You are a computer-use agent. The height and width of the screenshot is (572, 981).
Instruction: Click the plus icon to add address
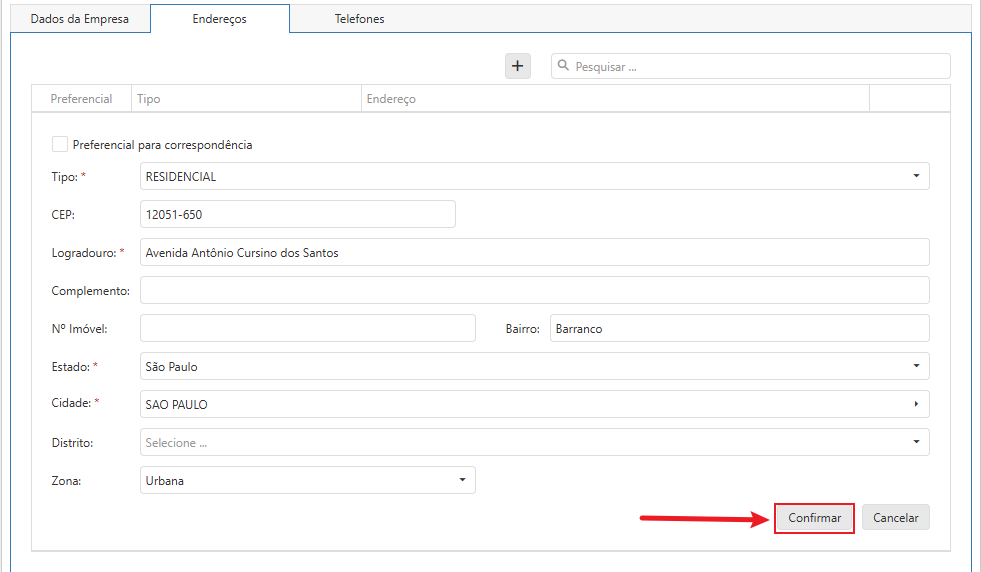[517, 66]
